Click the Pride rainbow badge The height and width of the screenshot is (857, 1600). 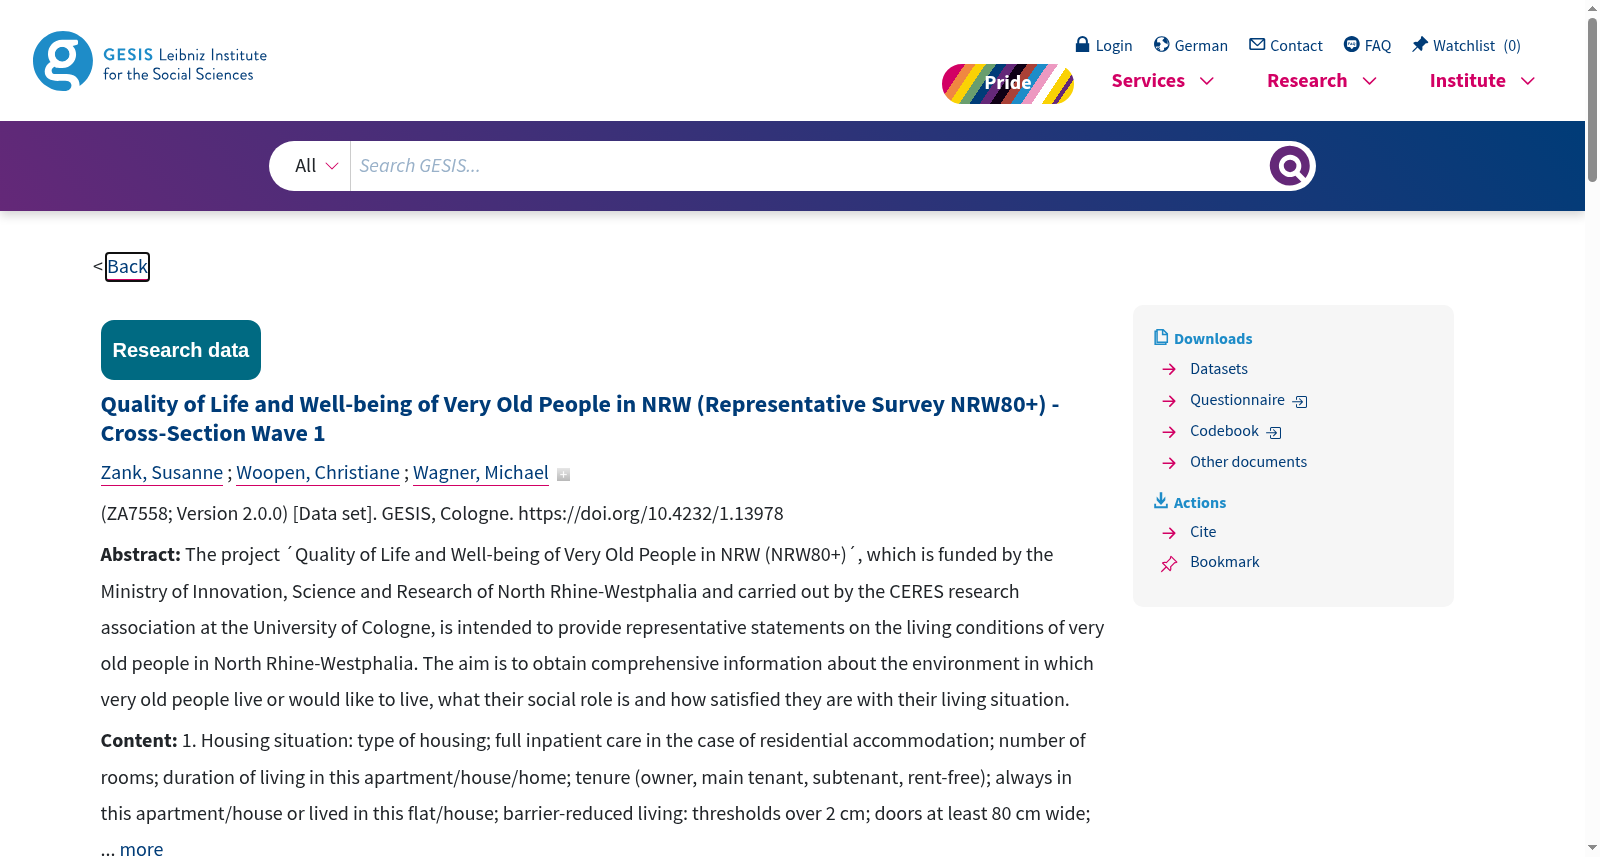(x=1008, y=84)
